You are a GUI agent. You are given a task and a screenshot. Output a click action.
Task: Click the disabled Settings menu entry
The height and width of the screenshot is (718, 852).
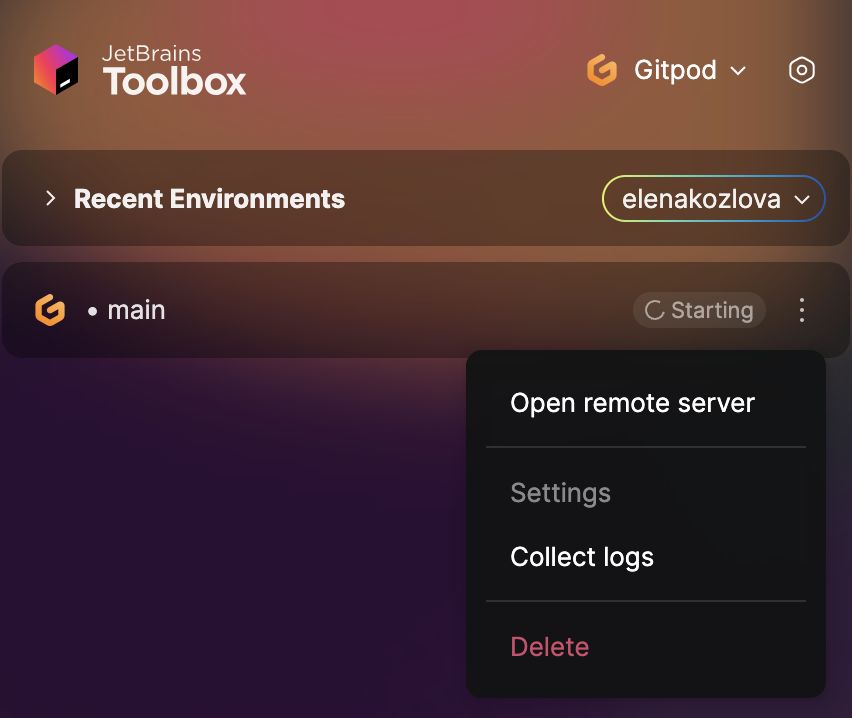(560, 493)
